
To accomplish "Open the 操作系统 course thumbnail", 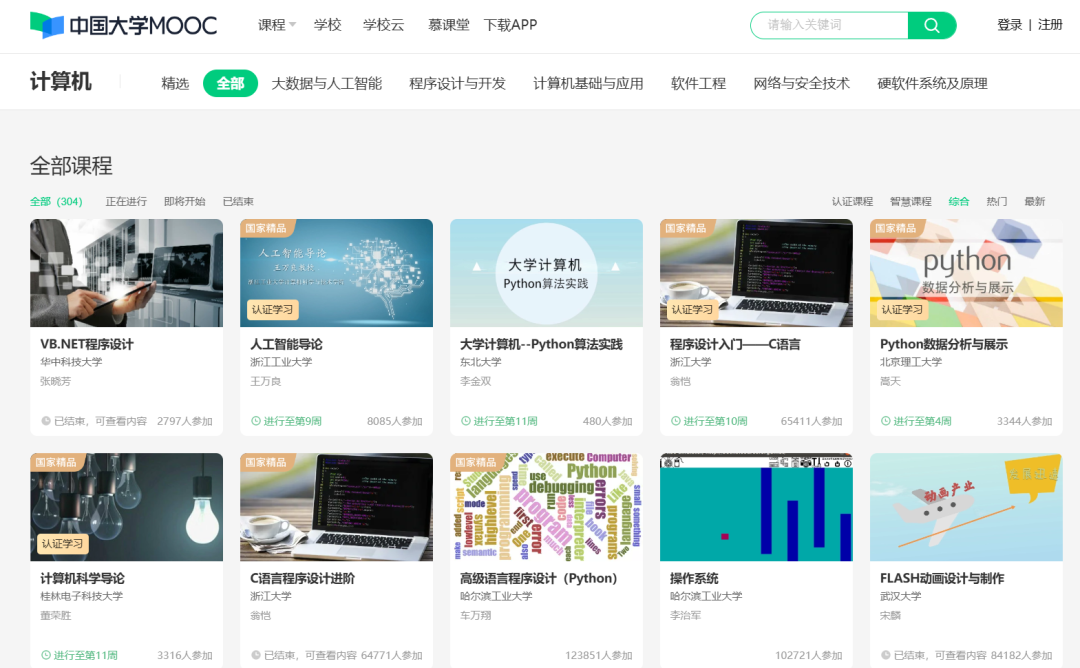I will [x=756, y=507].
